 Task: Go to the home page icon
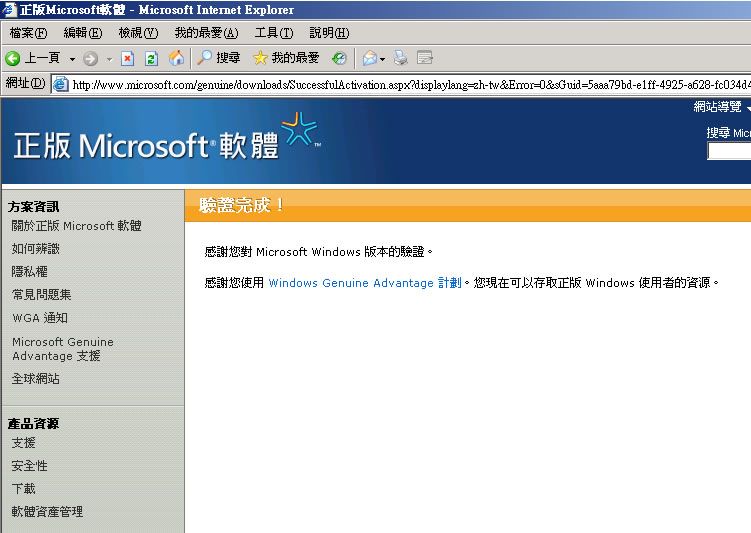tap(176, 58)
